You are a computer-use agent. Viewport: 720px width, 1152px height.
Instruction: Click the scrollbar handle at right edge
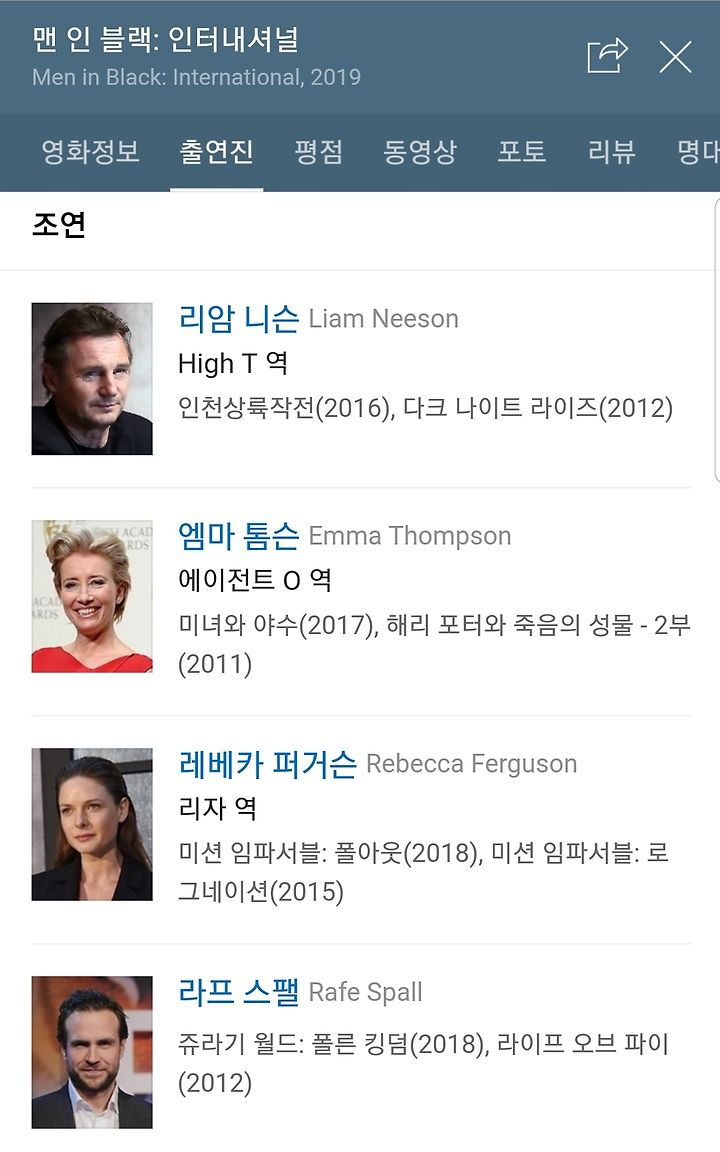point(716,338)
